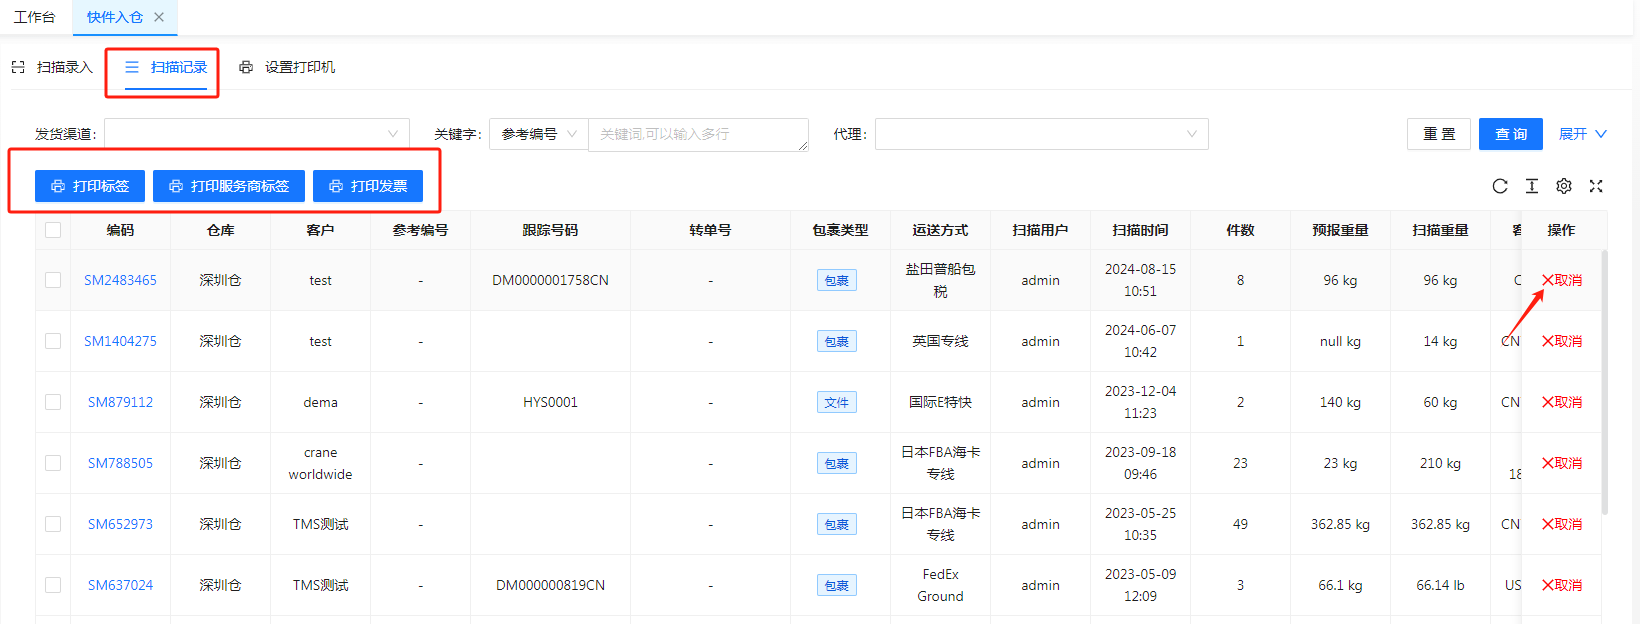1640x624 pixels.
Task: Open the 发货渠道 dropdown
Action: pos(257,134)
